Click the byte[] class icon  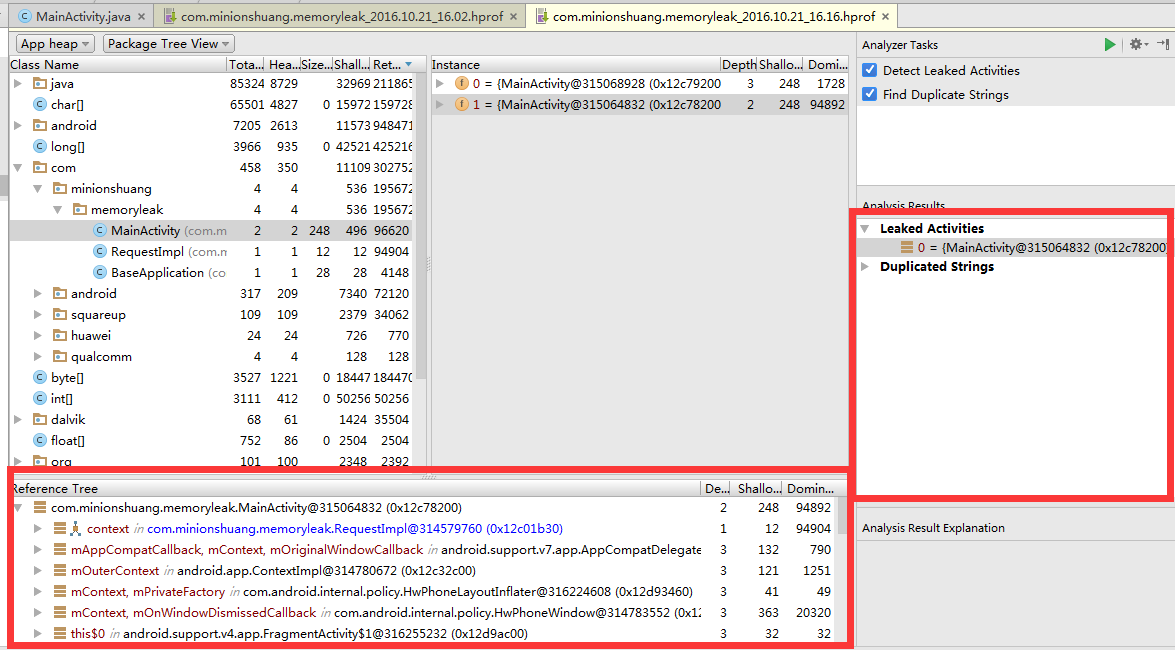[x=40, y=378]
